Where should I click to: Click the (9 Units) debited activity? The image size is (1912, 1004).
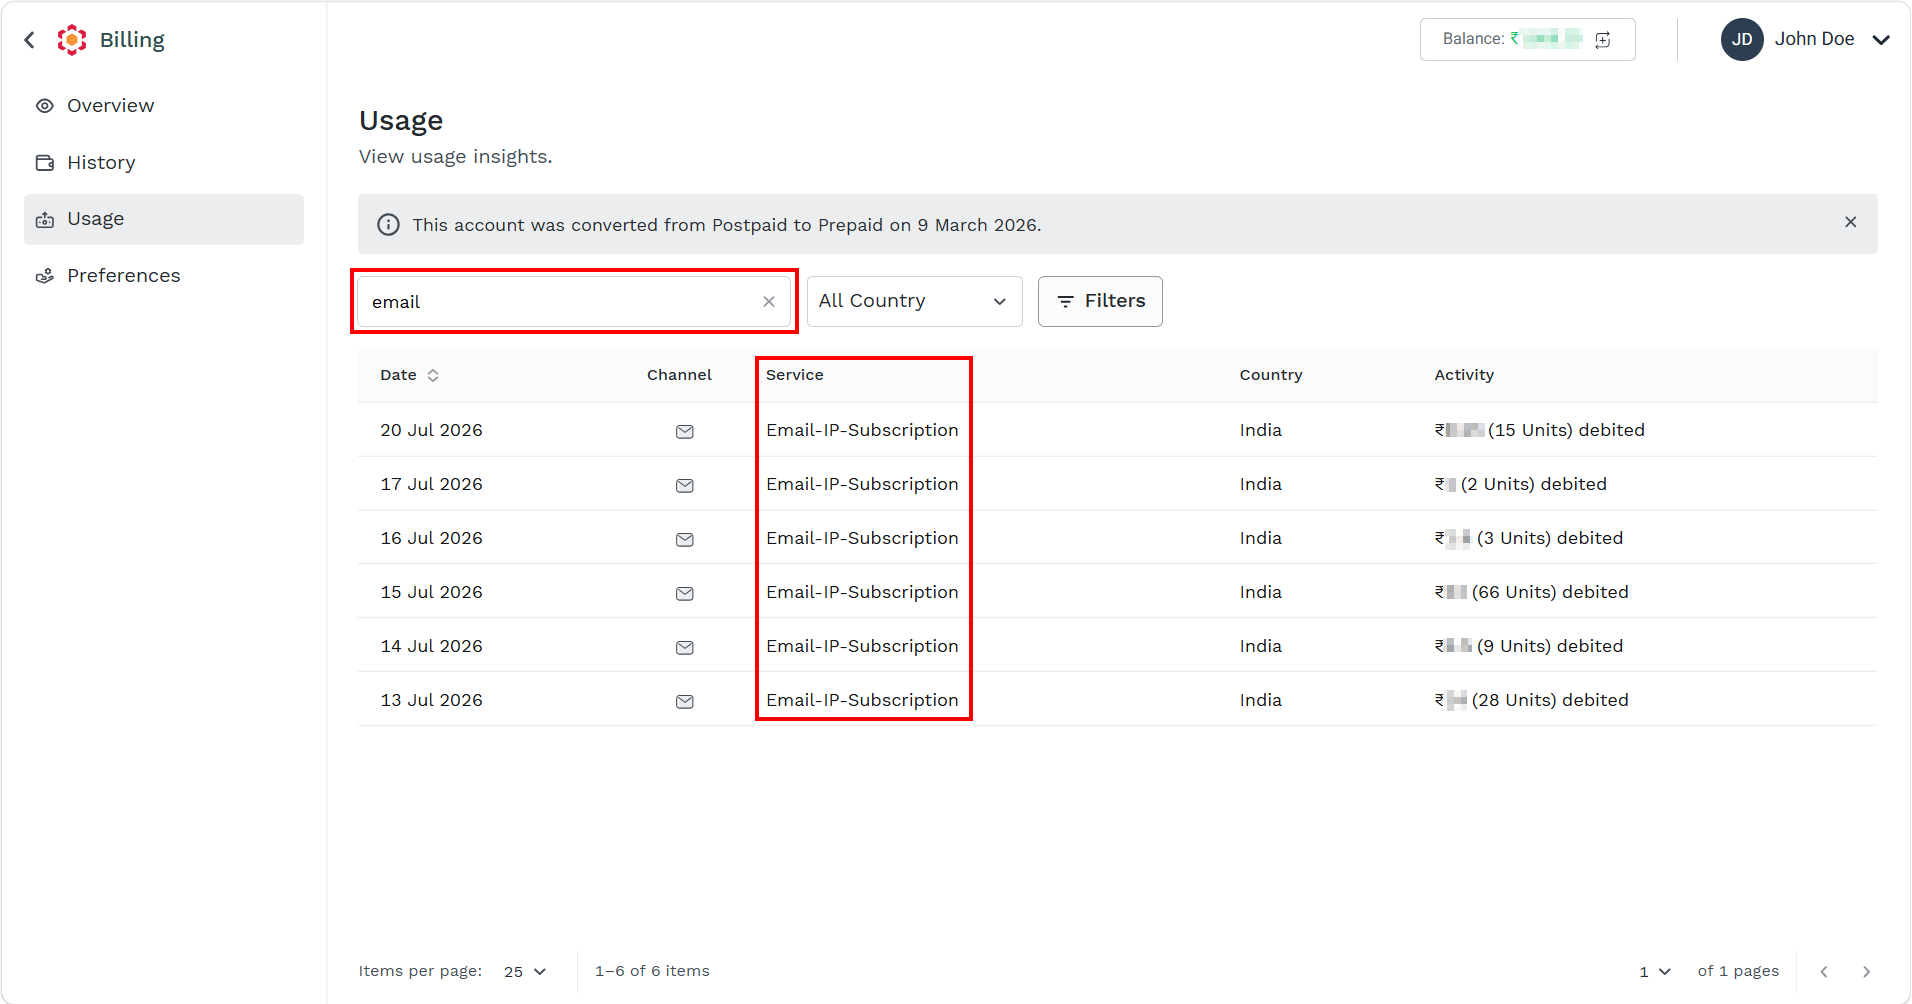(x=1528, y=646)
